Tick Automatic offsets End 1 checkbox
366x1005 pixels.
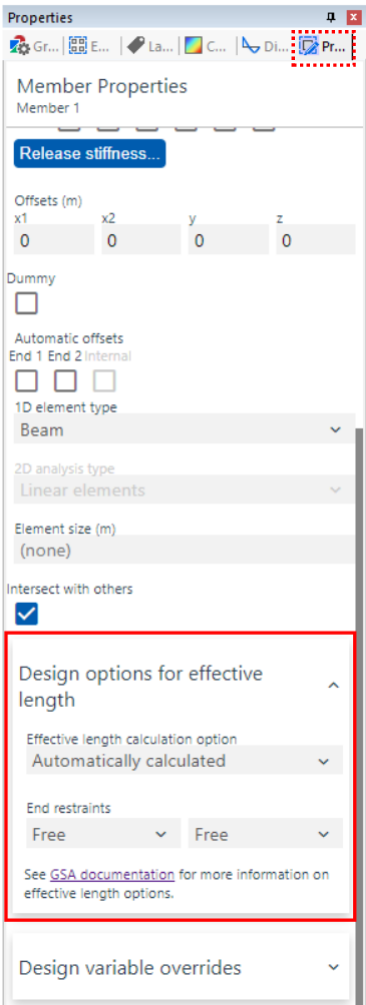click(26, 381)
